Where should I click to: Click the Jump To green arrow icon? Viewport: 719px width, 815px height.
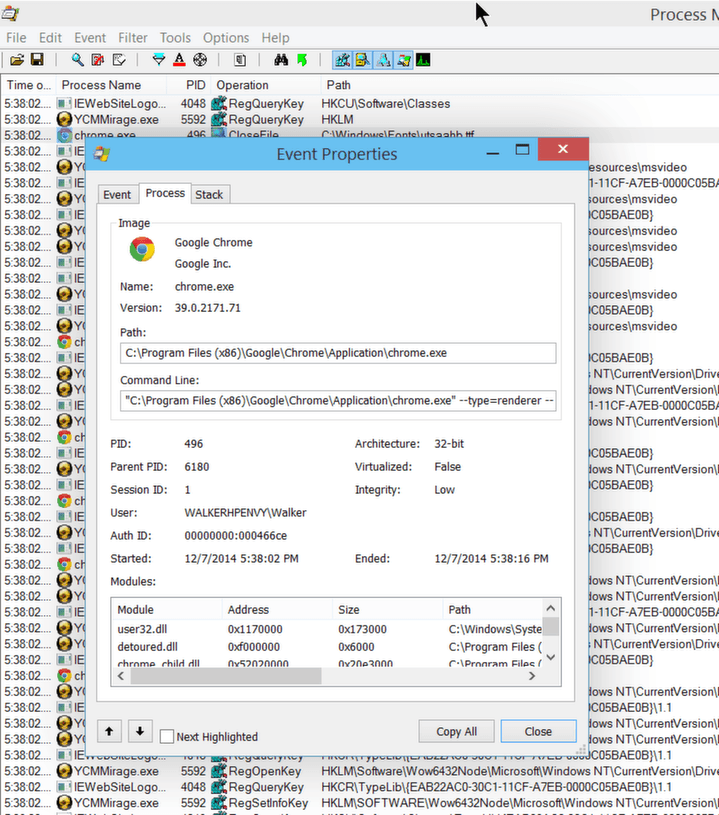click(301, 61)
